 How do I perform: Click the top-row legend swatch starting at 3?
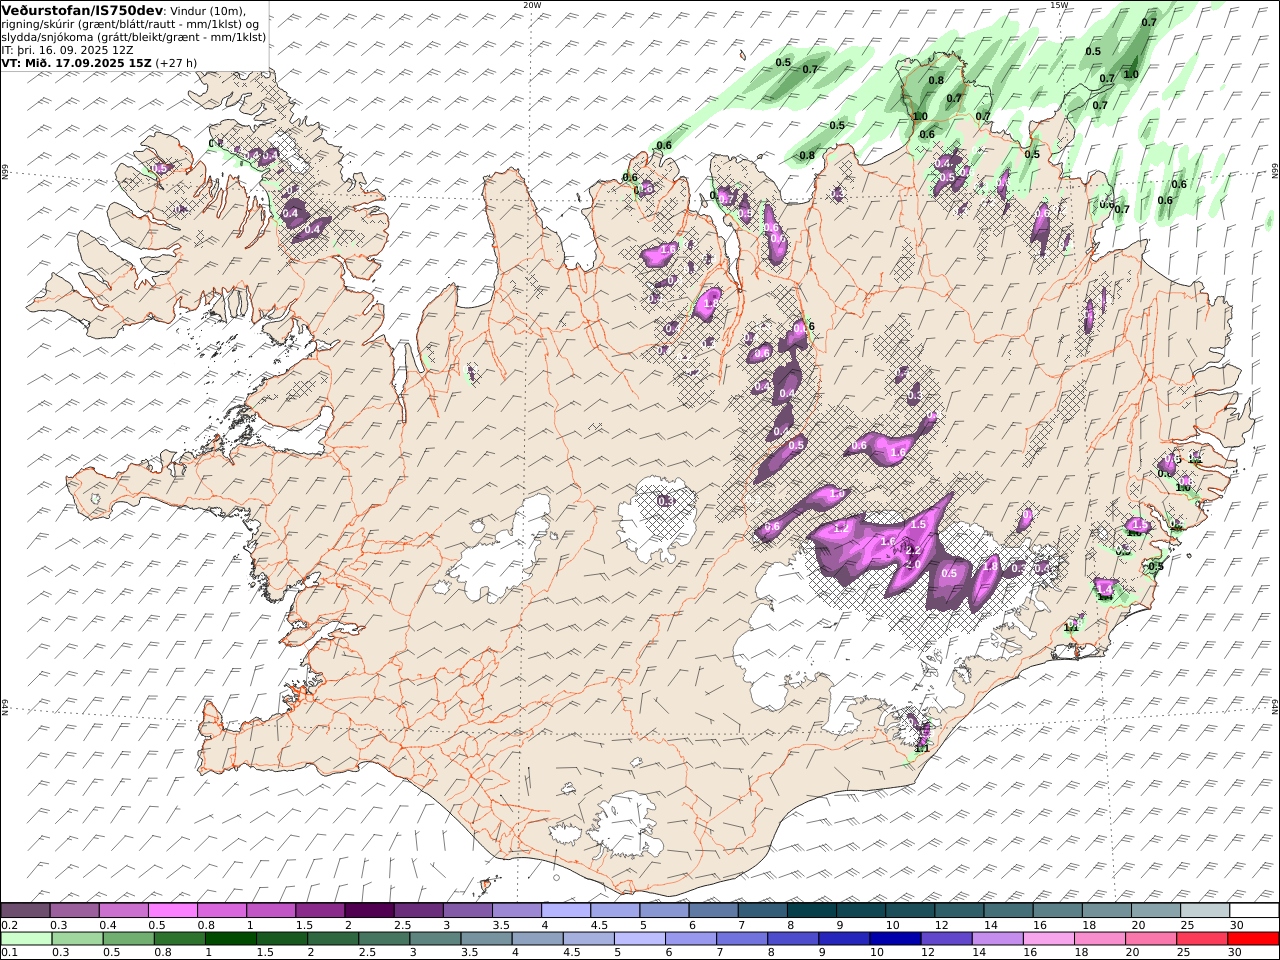467,911
